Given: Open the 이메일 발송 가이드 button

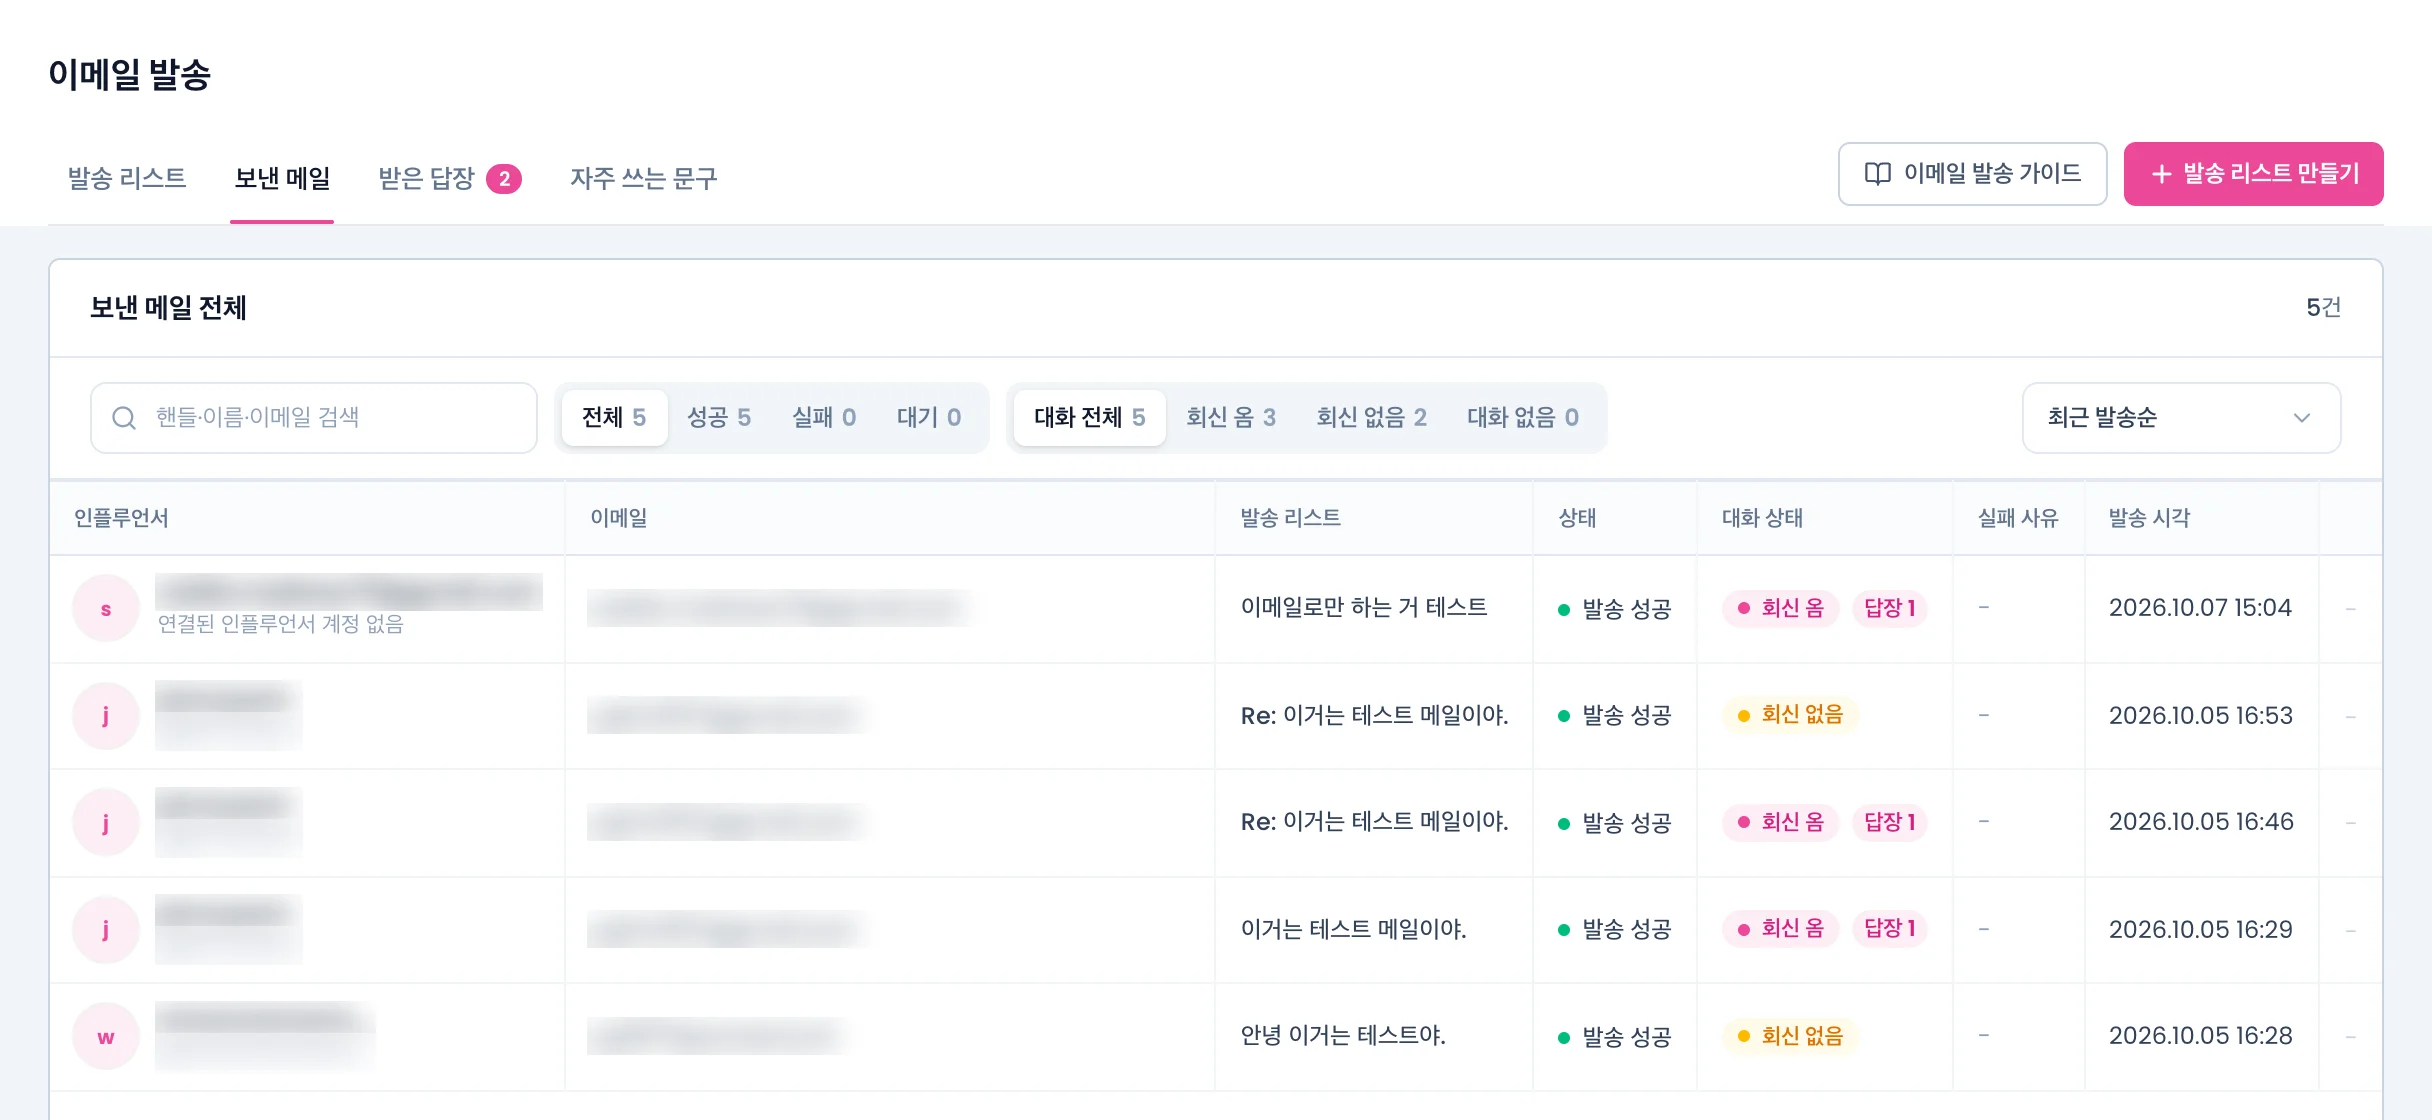Looking at the screenshot, I should point(1972,174).
